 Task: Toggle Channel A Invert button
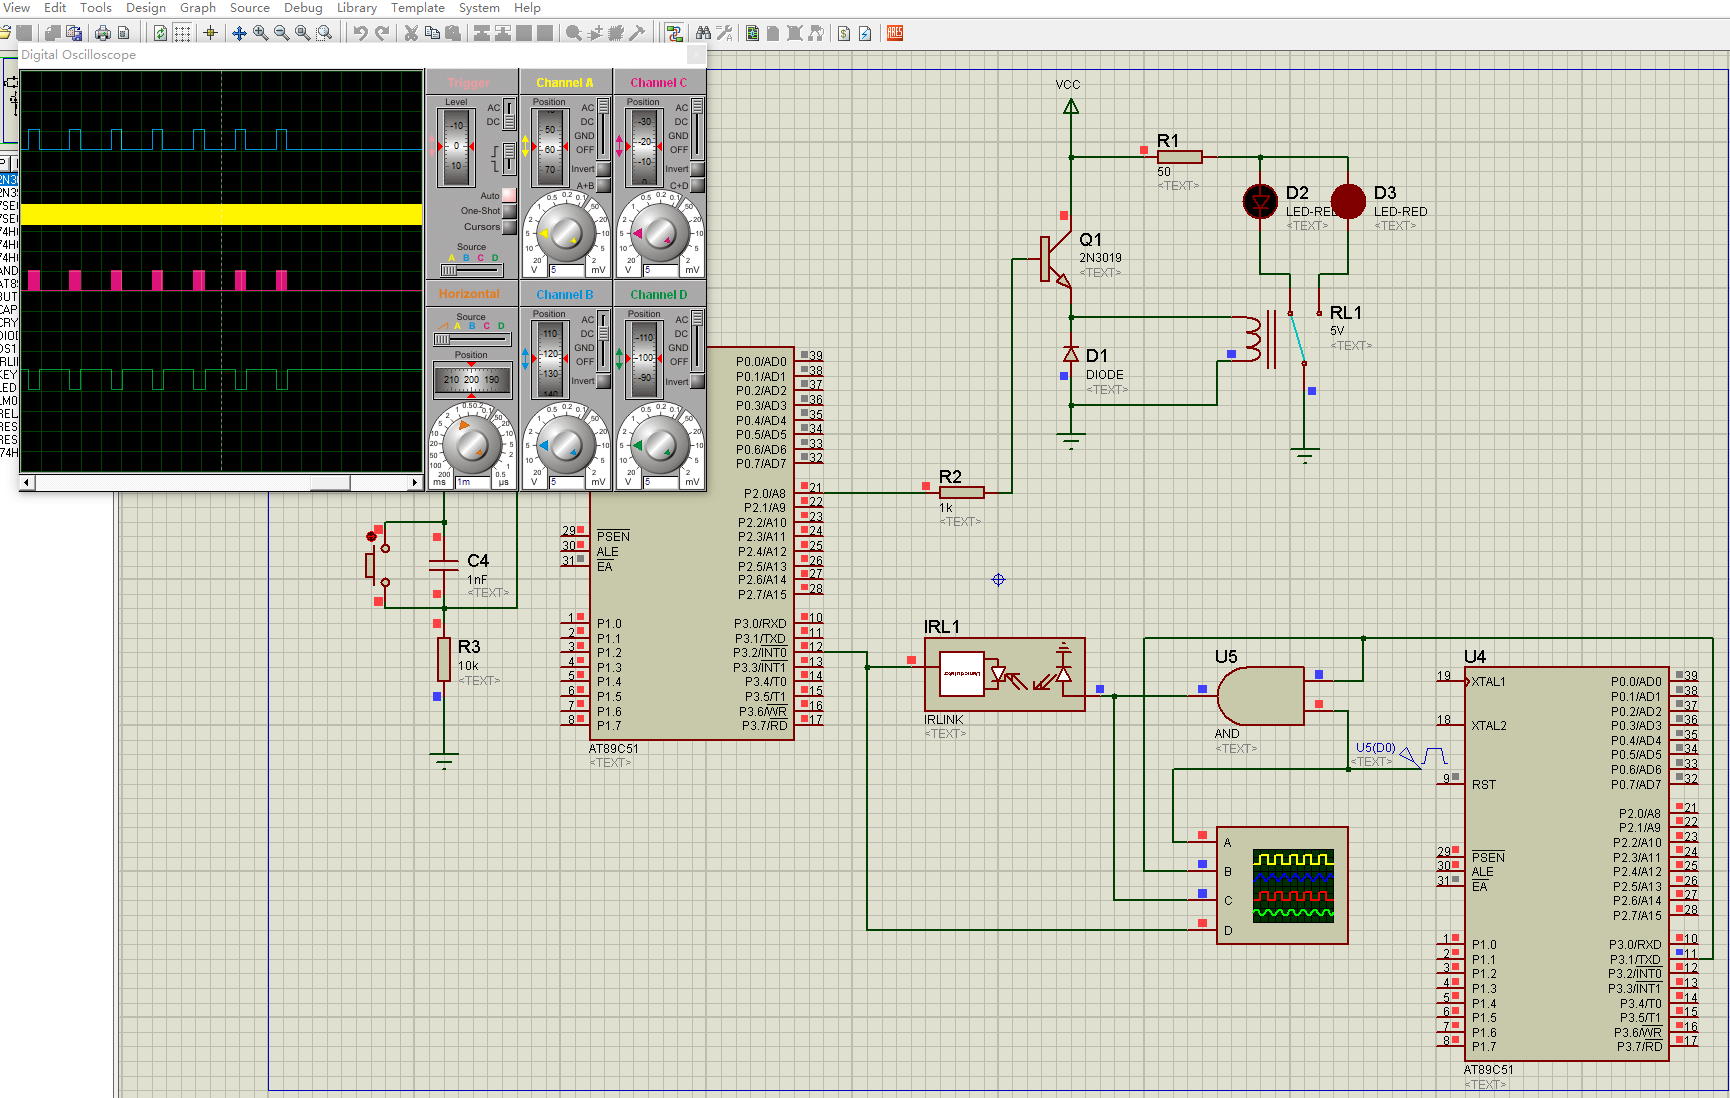point(603,169)
